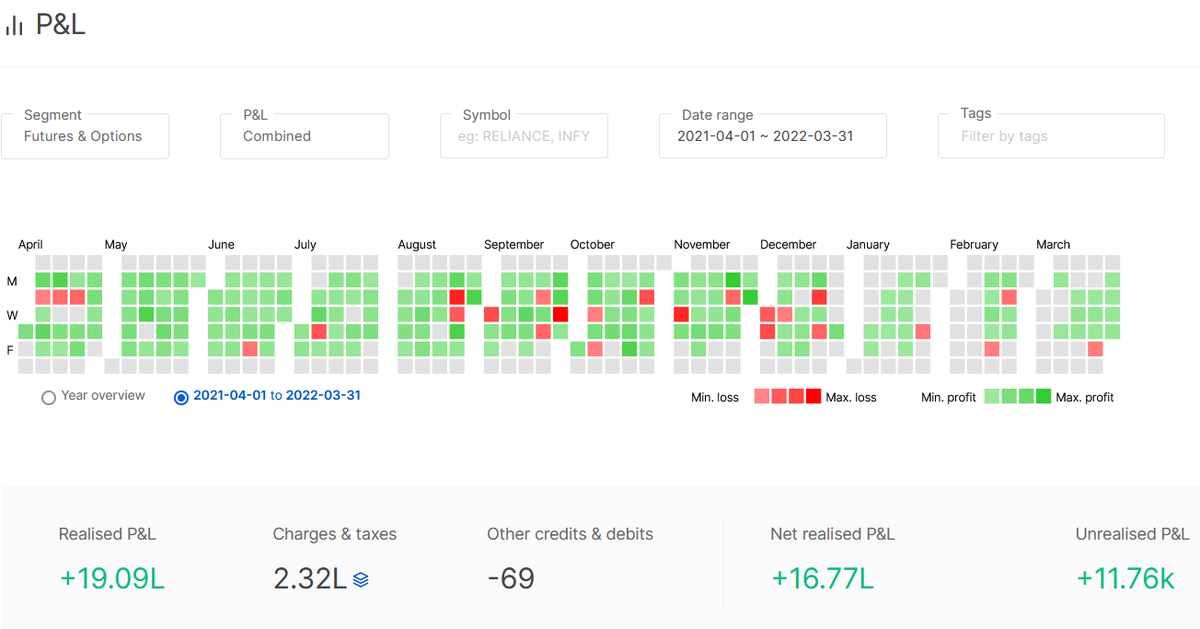Click the Unrealised P&L value +11.76k
The height and width of the screenshot is (629, 1200).
click(x=1125, y=578)
